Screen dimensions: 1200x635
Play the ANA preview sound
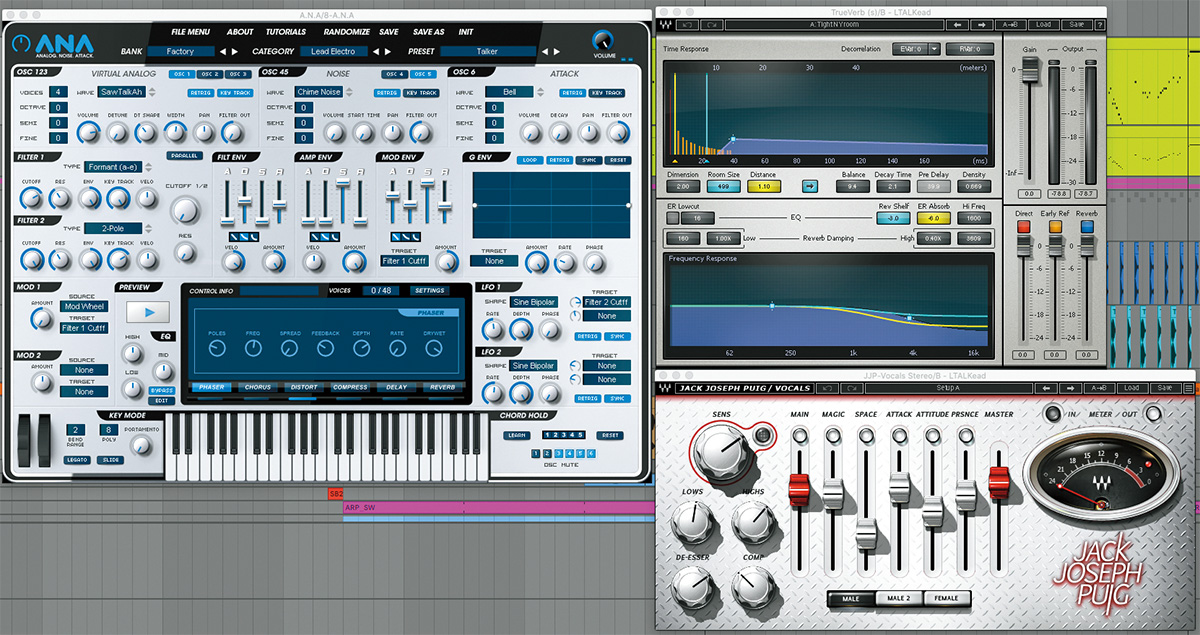click(147, 312)
